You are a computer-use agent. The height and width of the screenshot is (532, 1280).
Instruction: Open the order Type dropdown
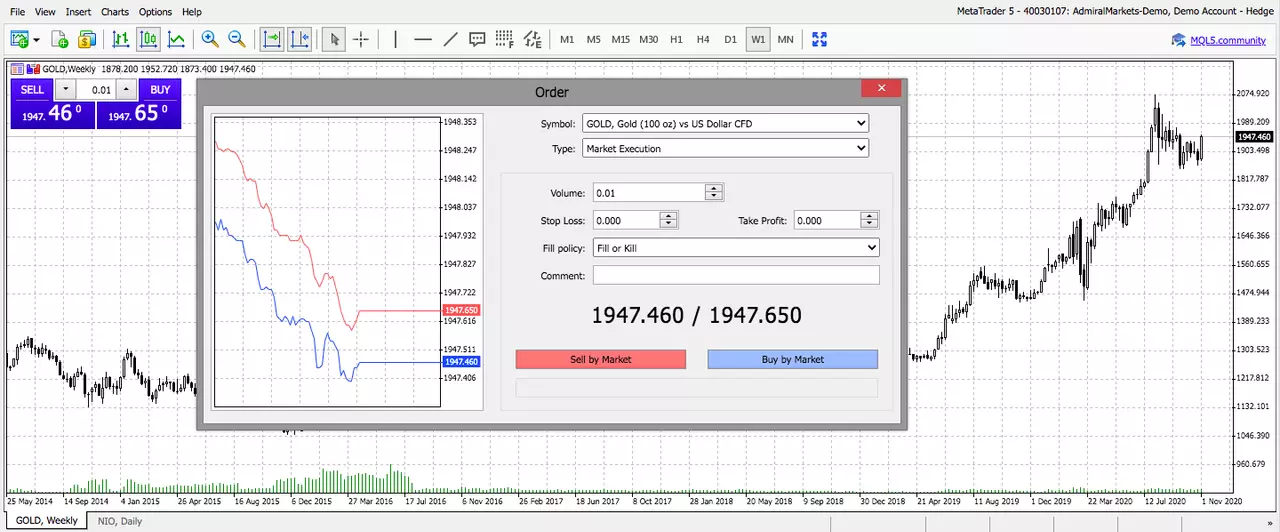pyautogui.click(x=725, y=148)
